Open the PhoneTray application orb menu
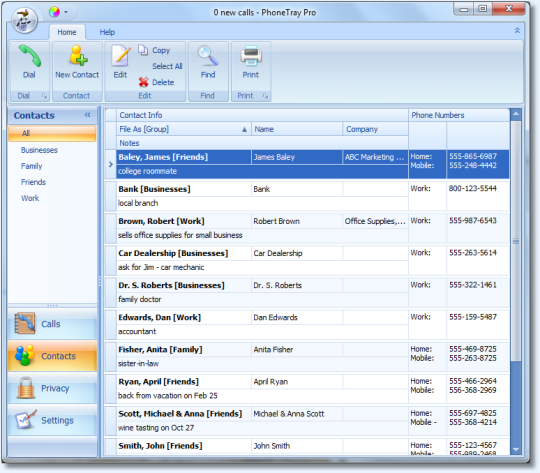 (x=24, y=20)
